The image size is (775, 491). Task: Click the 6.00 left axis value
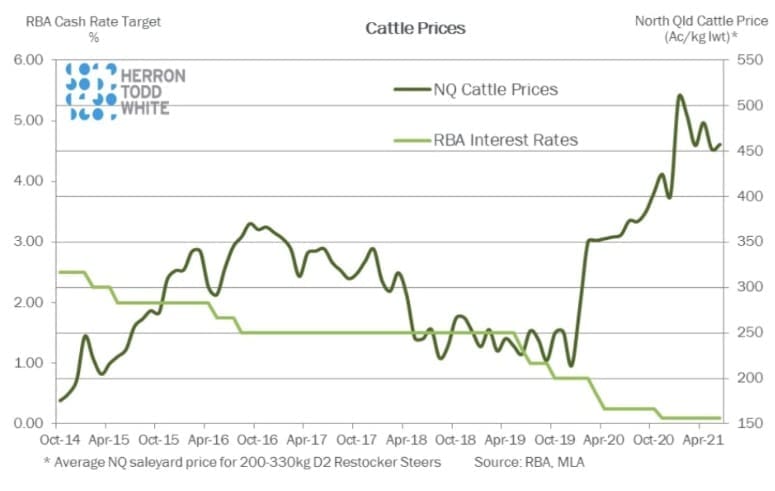coord(28,60)
